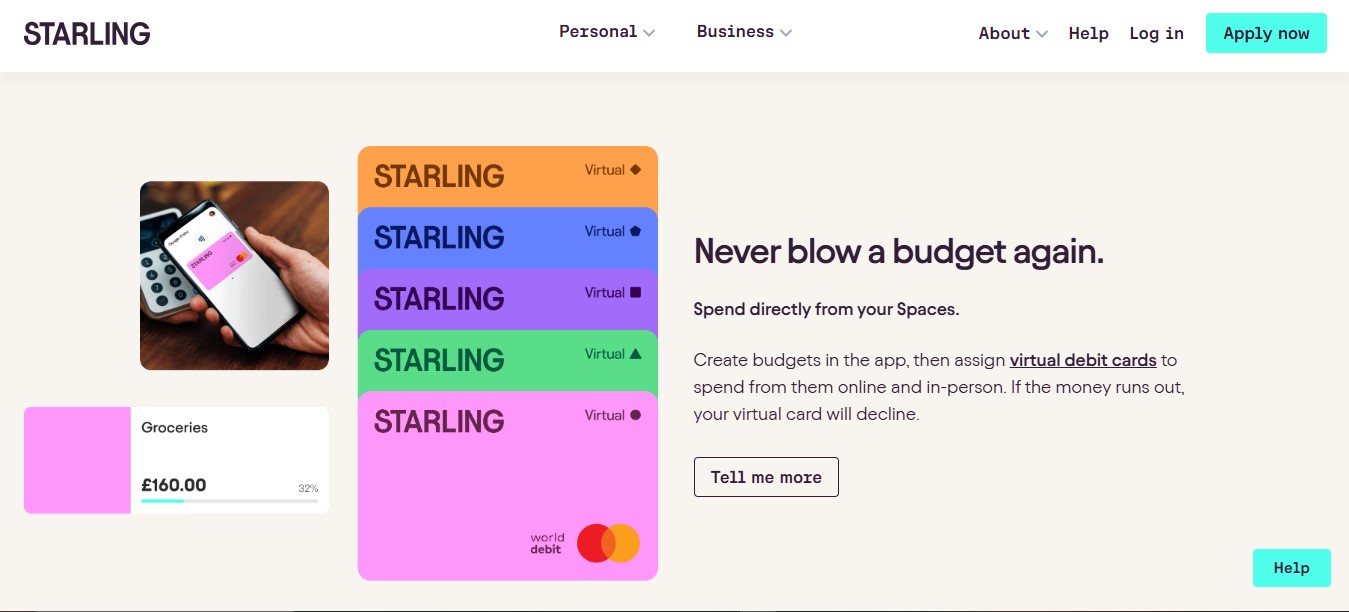Screen dimensions: 1349x612
Task: Click the Groceries budget progress bar
Action: [229, 501]
